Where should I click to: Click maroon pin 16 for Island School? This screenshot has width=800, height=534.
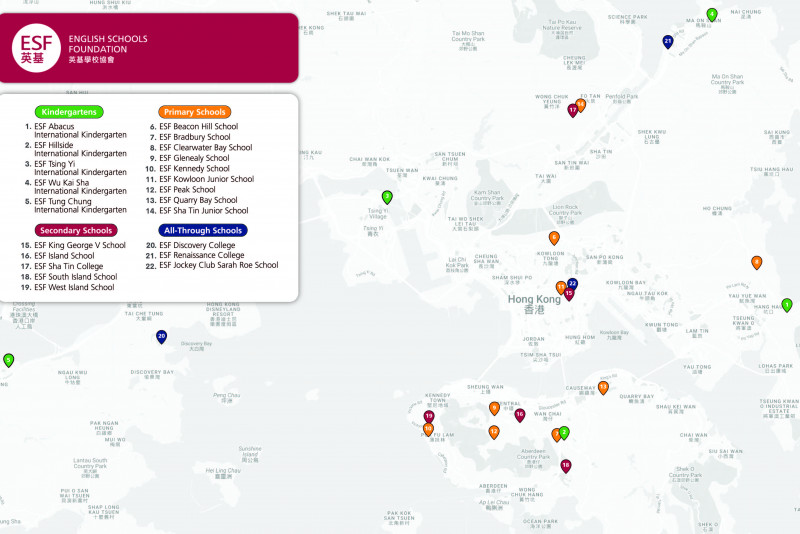coord(520,415)
